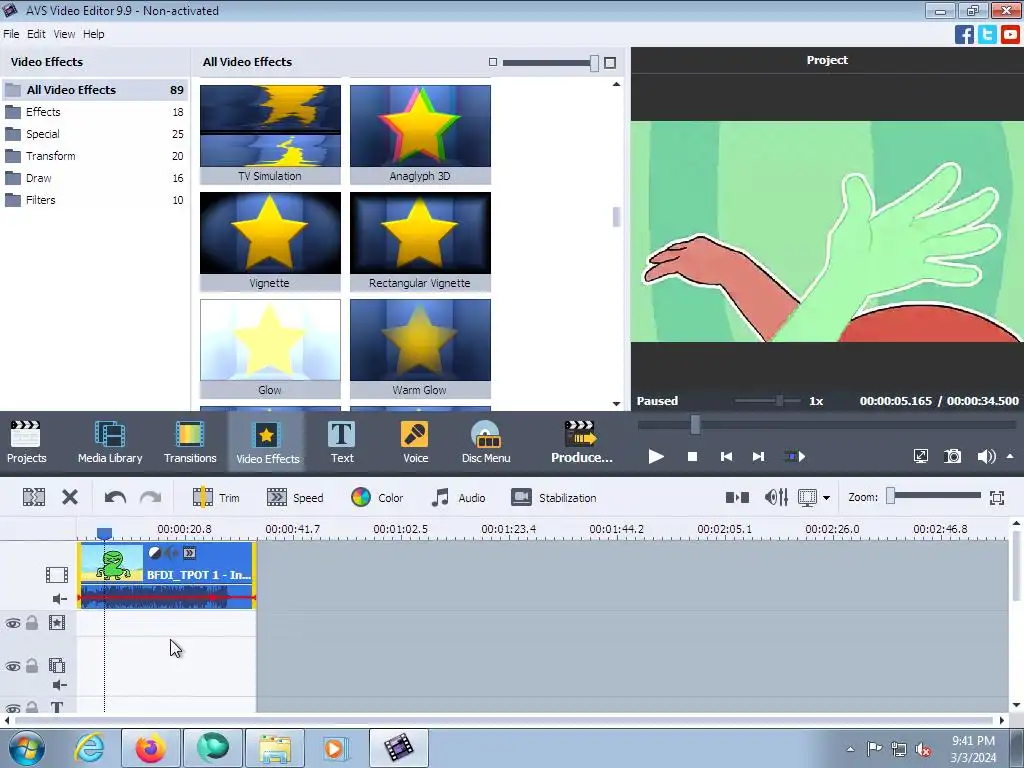Select the BFDI_TPOT 1 clip on timeline
Image resolution: width=1024 pixels, height=768 pixels.
[167, 575]
